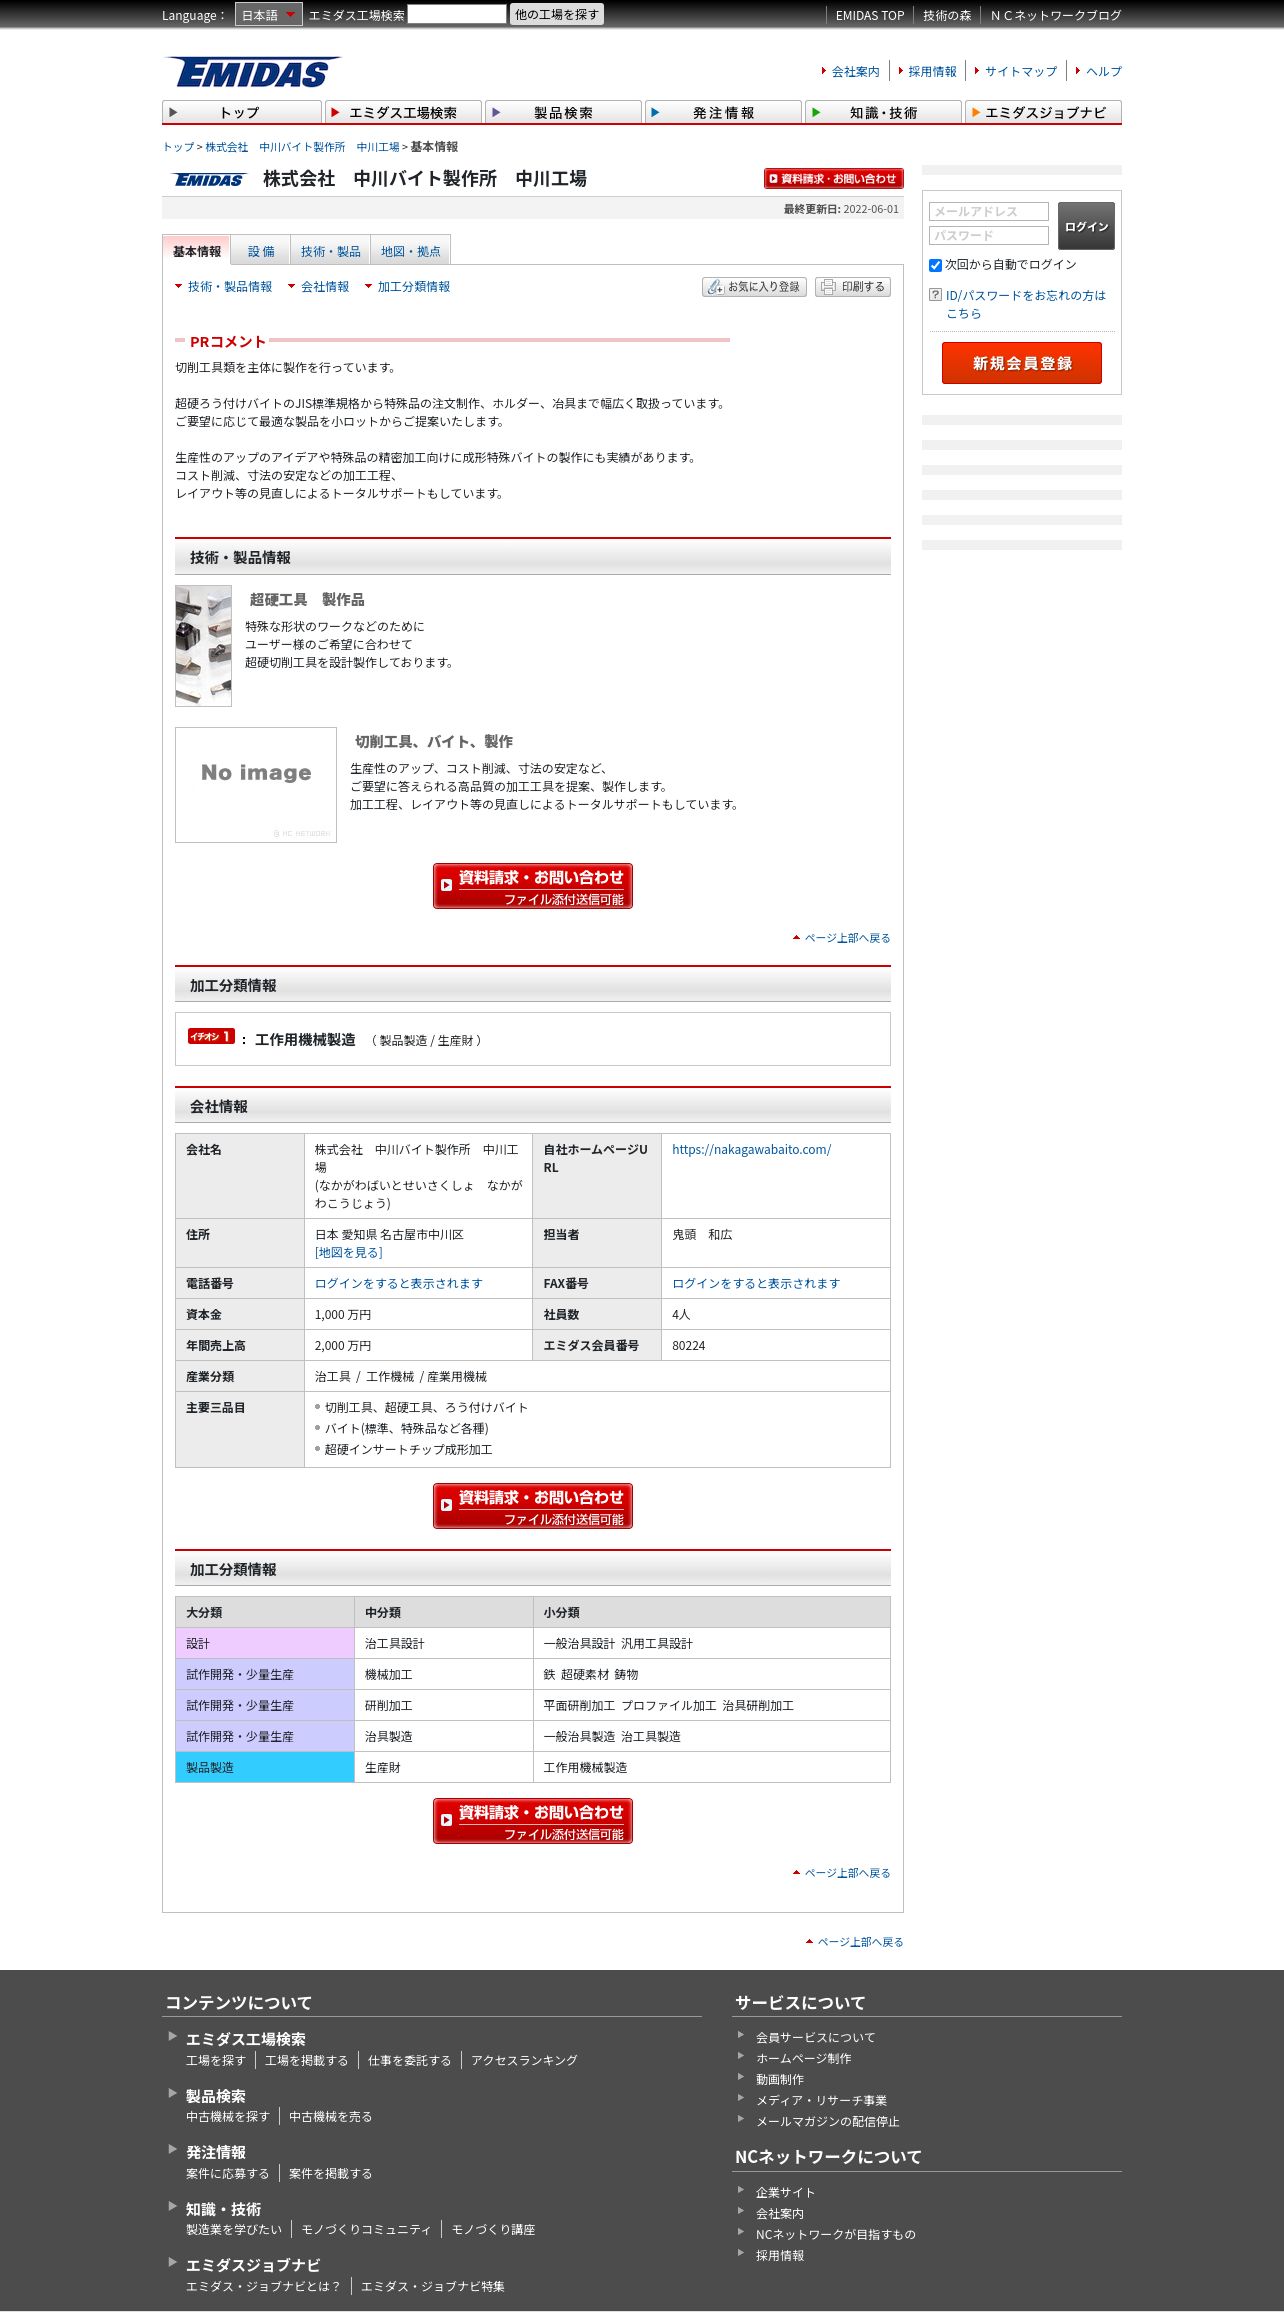Click the small EMIDAS logo beside the company name
1284x2321 pixels.
209,180
